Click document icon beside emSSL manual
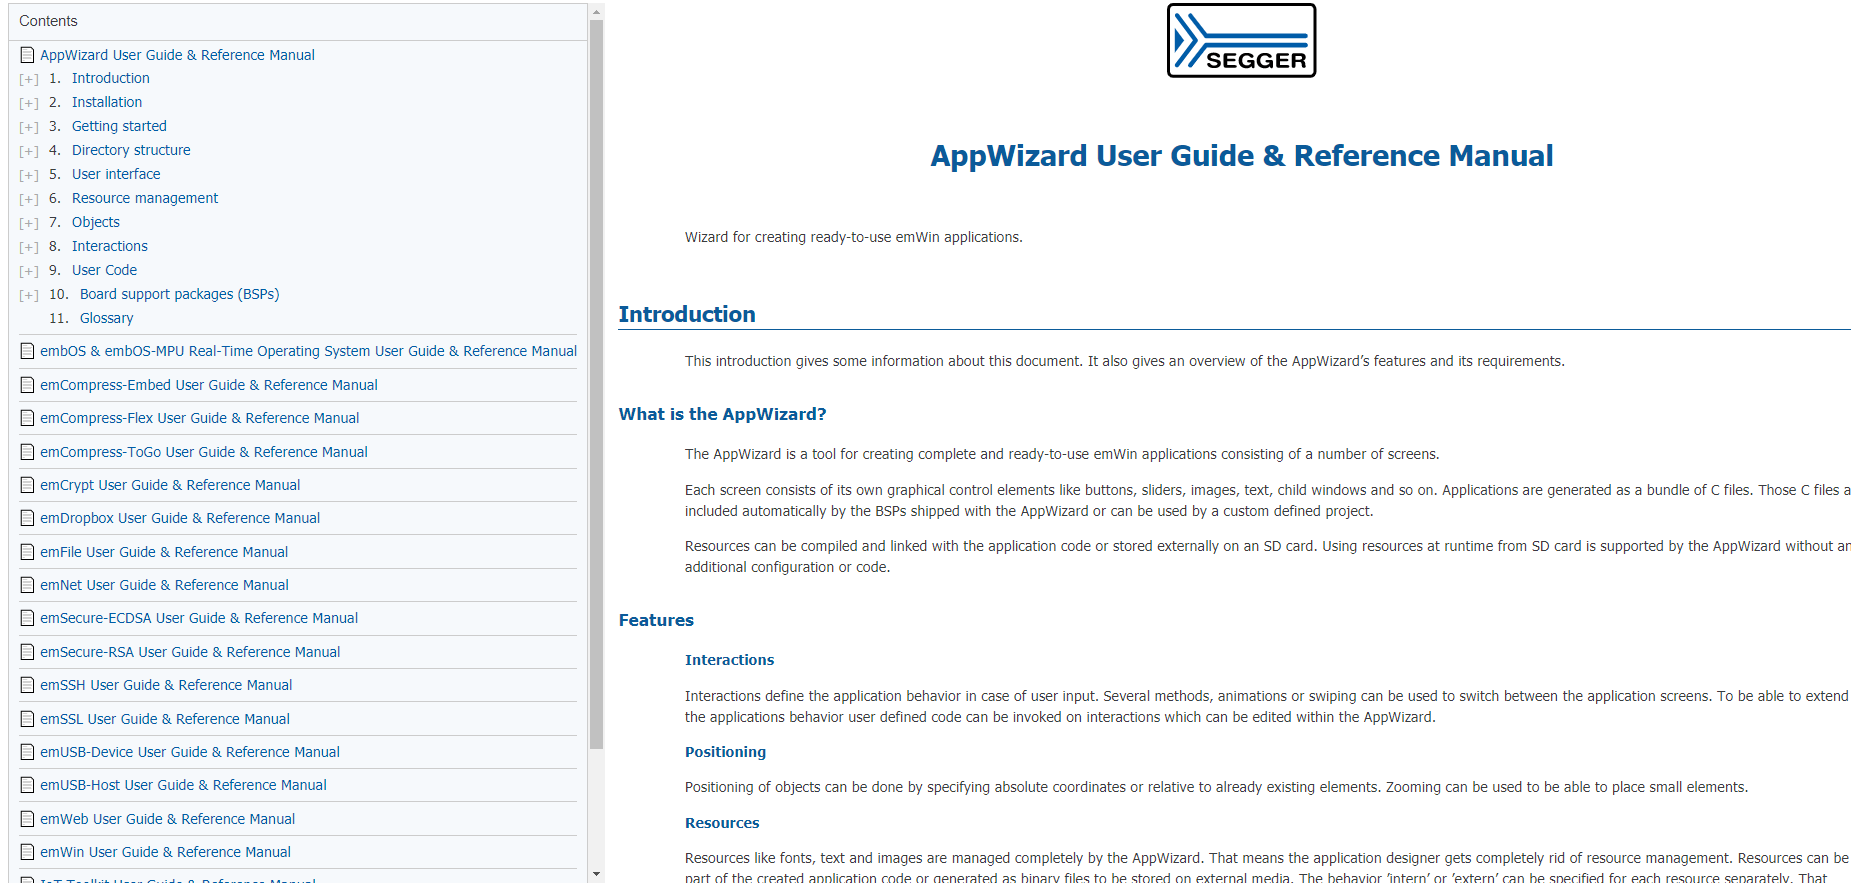The width and height of the screenshot is (1851, 883). click(x=28, y=719)
